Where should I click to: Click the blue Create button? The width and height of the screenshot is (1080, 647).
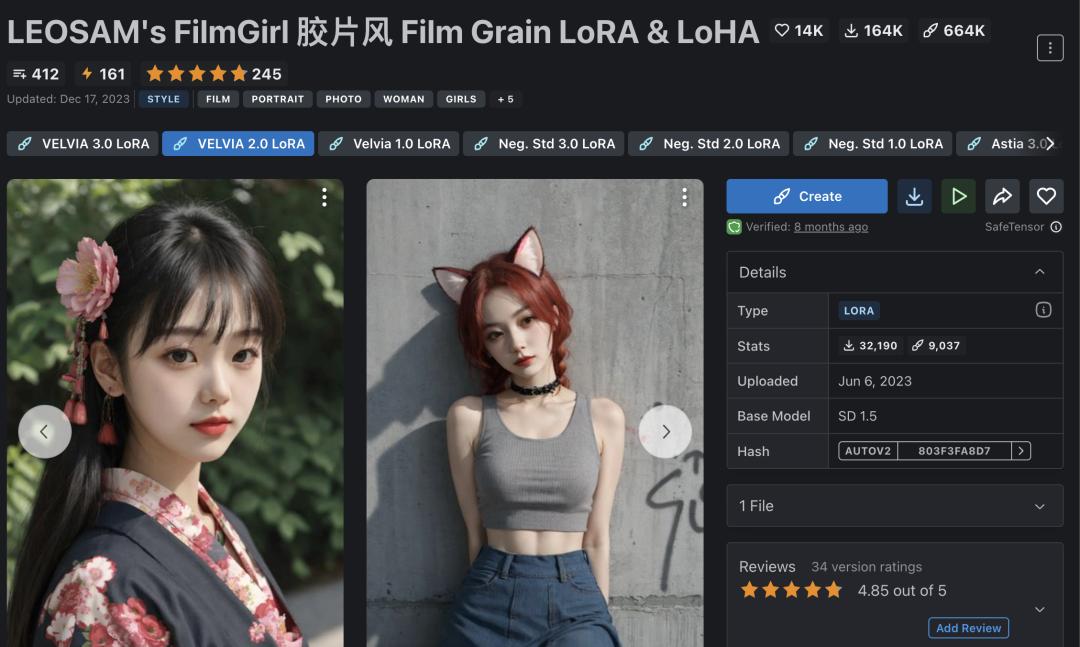click(x=807, y=196)
